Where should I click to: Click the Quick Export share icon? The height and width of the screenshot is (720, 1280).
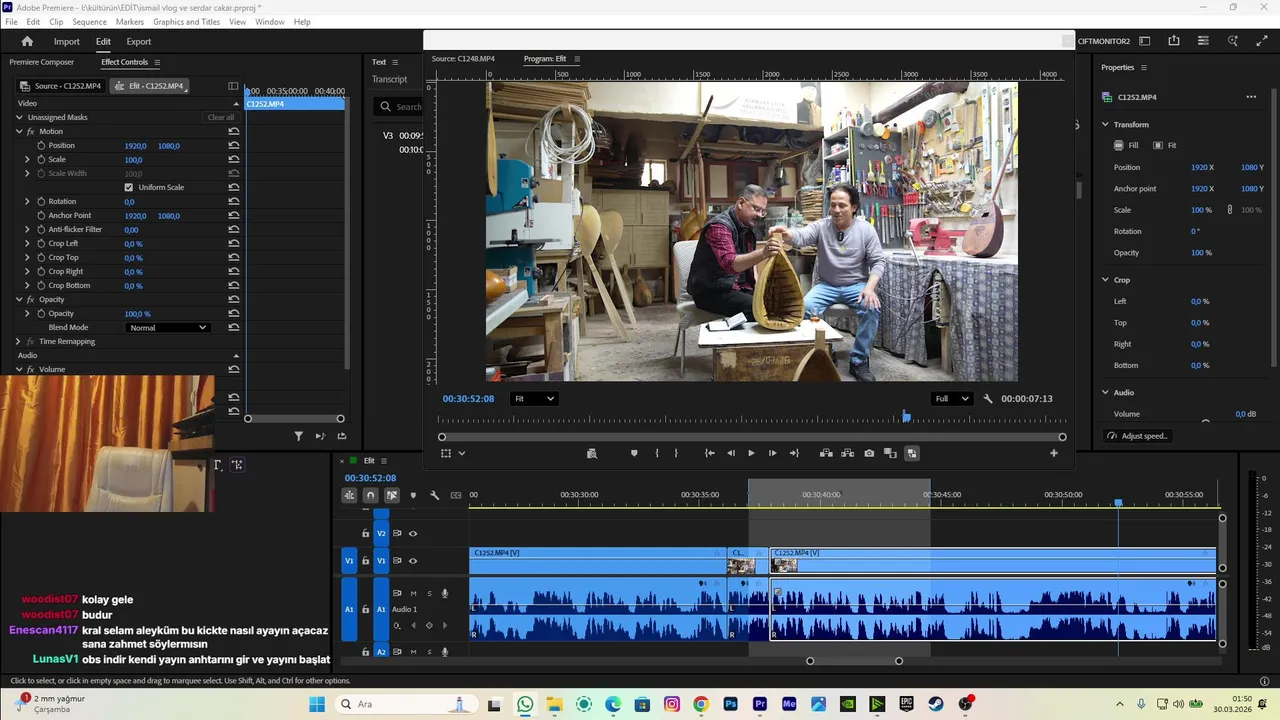(x=1174, y=41)
